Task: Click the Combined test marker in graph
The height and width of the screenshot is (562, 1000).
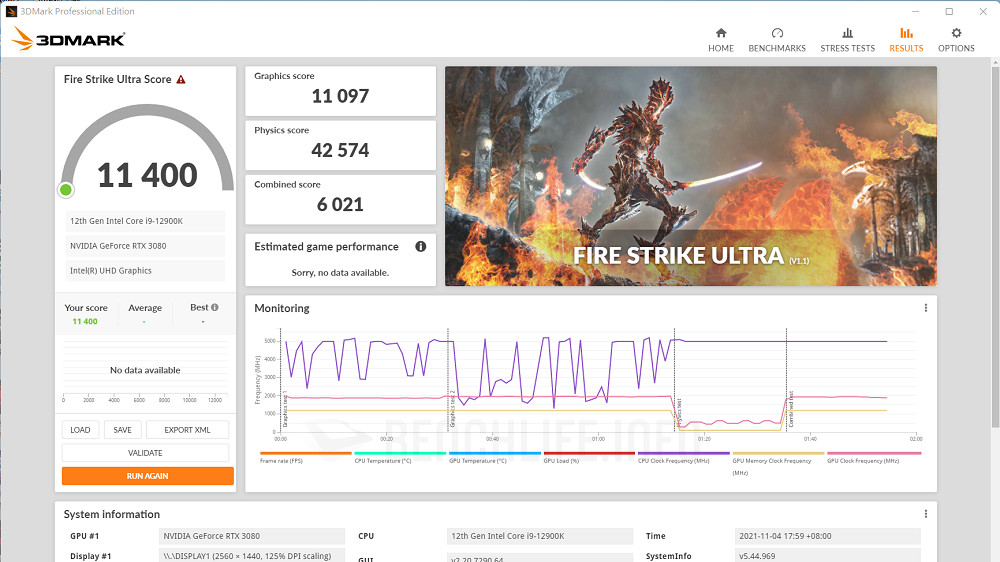Action: tap(791, 409)
